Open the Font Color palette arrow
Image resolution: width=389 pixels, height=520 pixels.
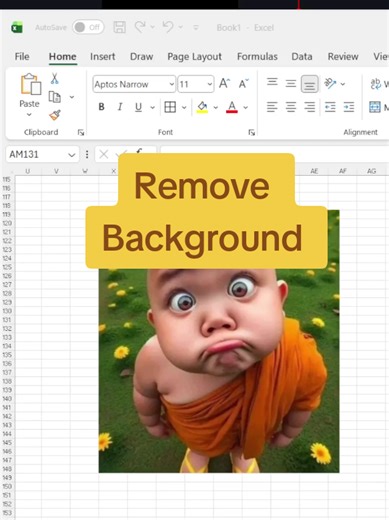[x=246, y=107]
